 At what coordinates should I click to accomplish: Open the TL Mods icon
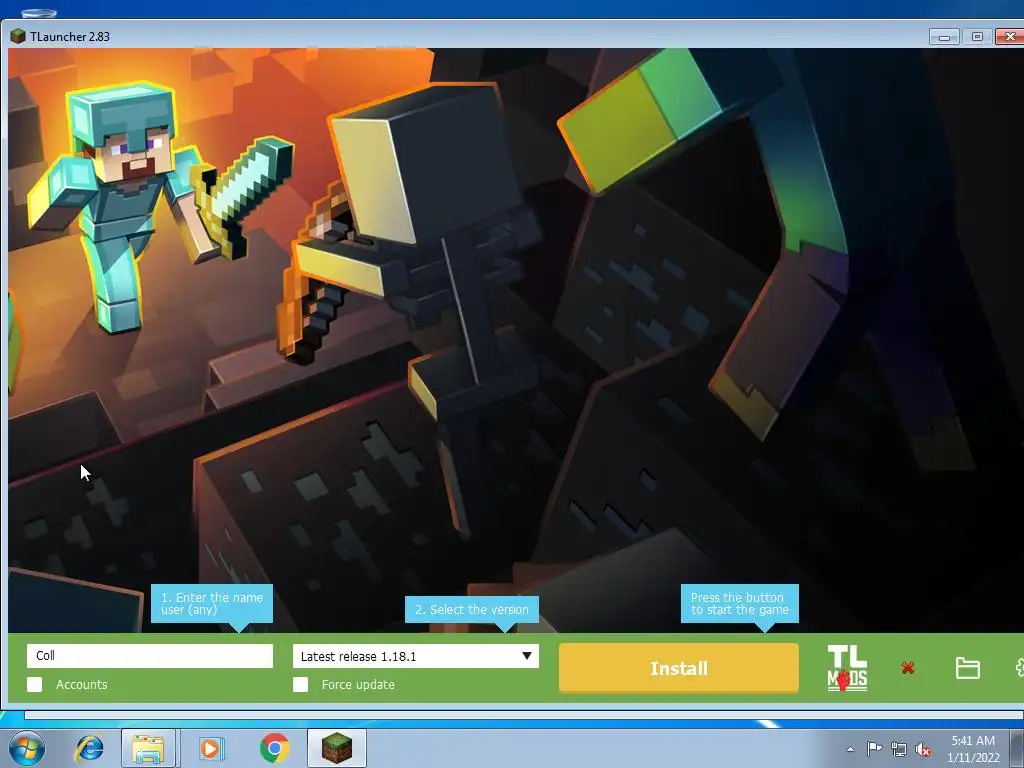(x=847, y=668)
